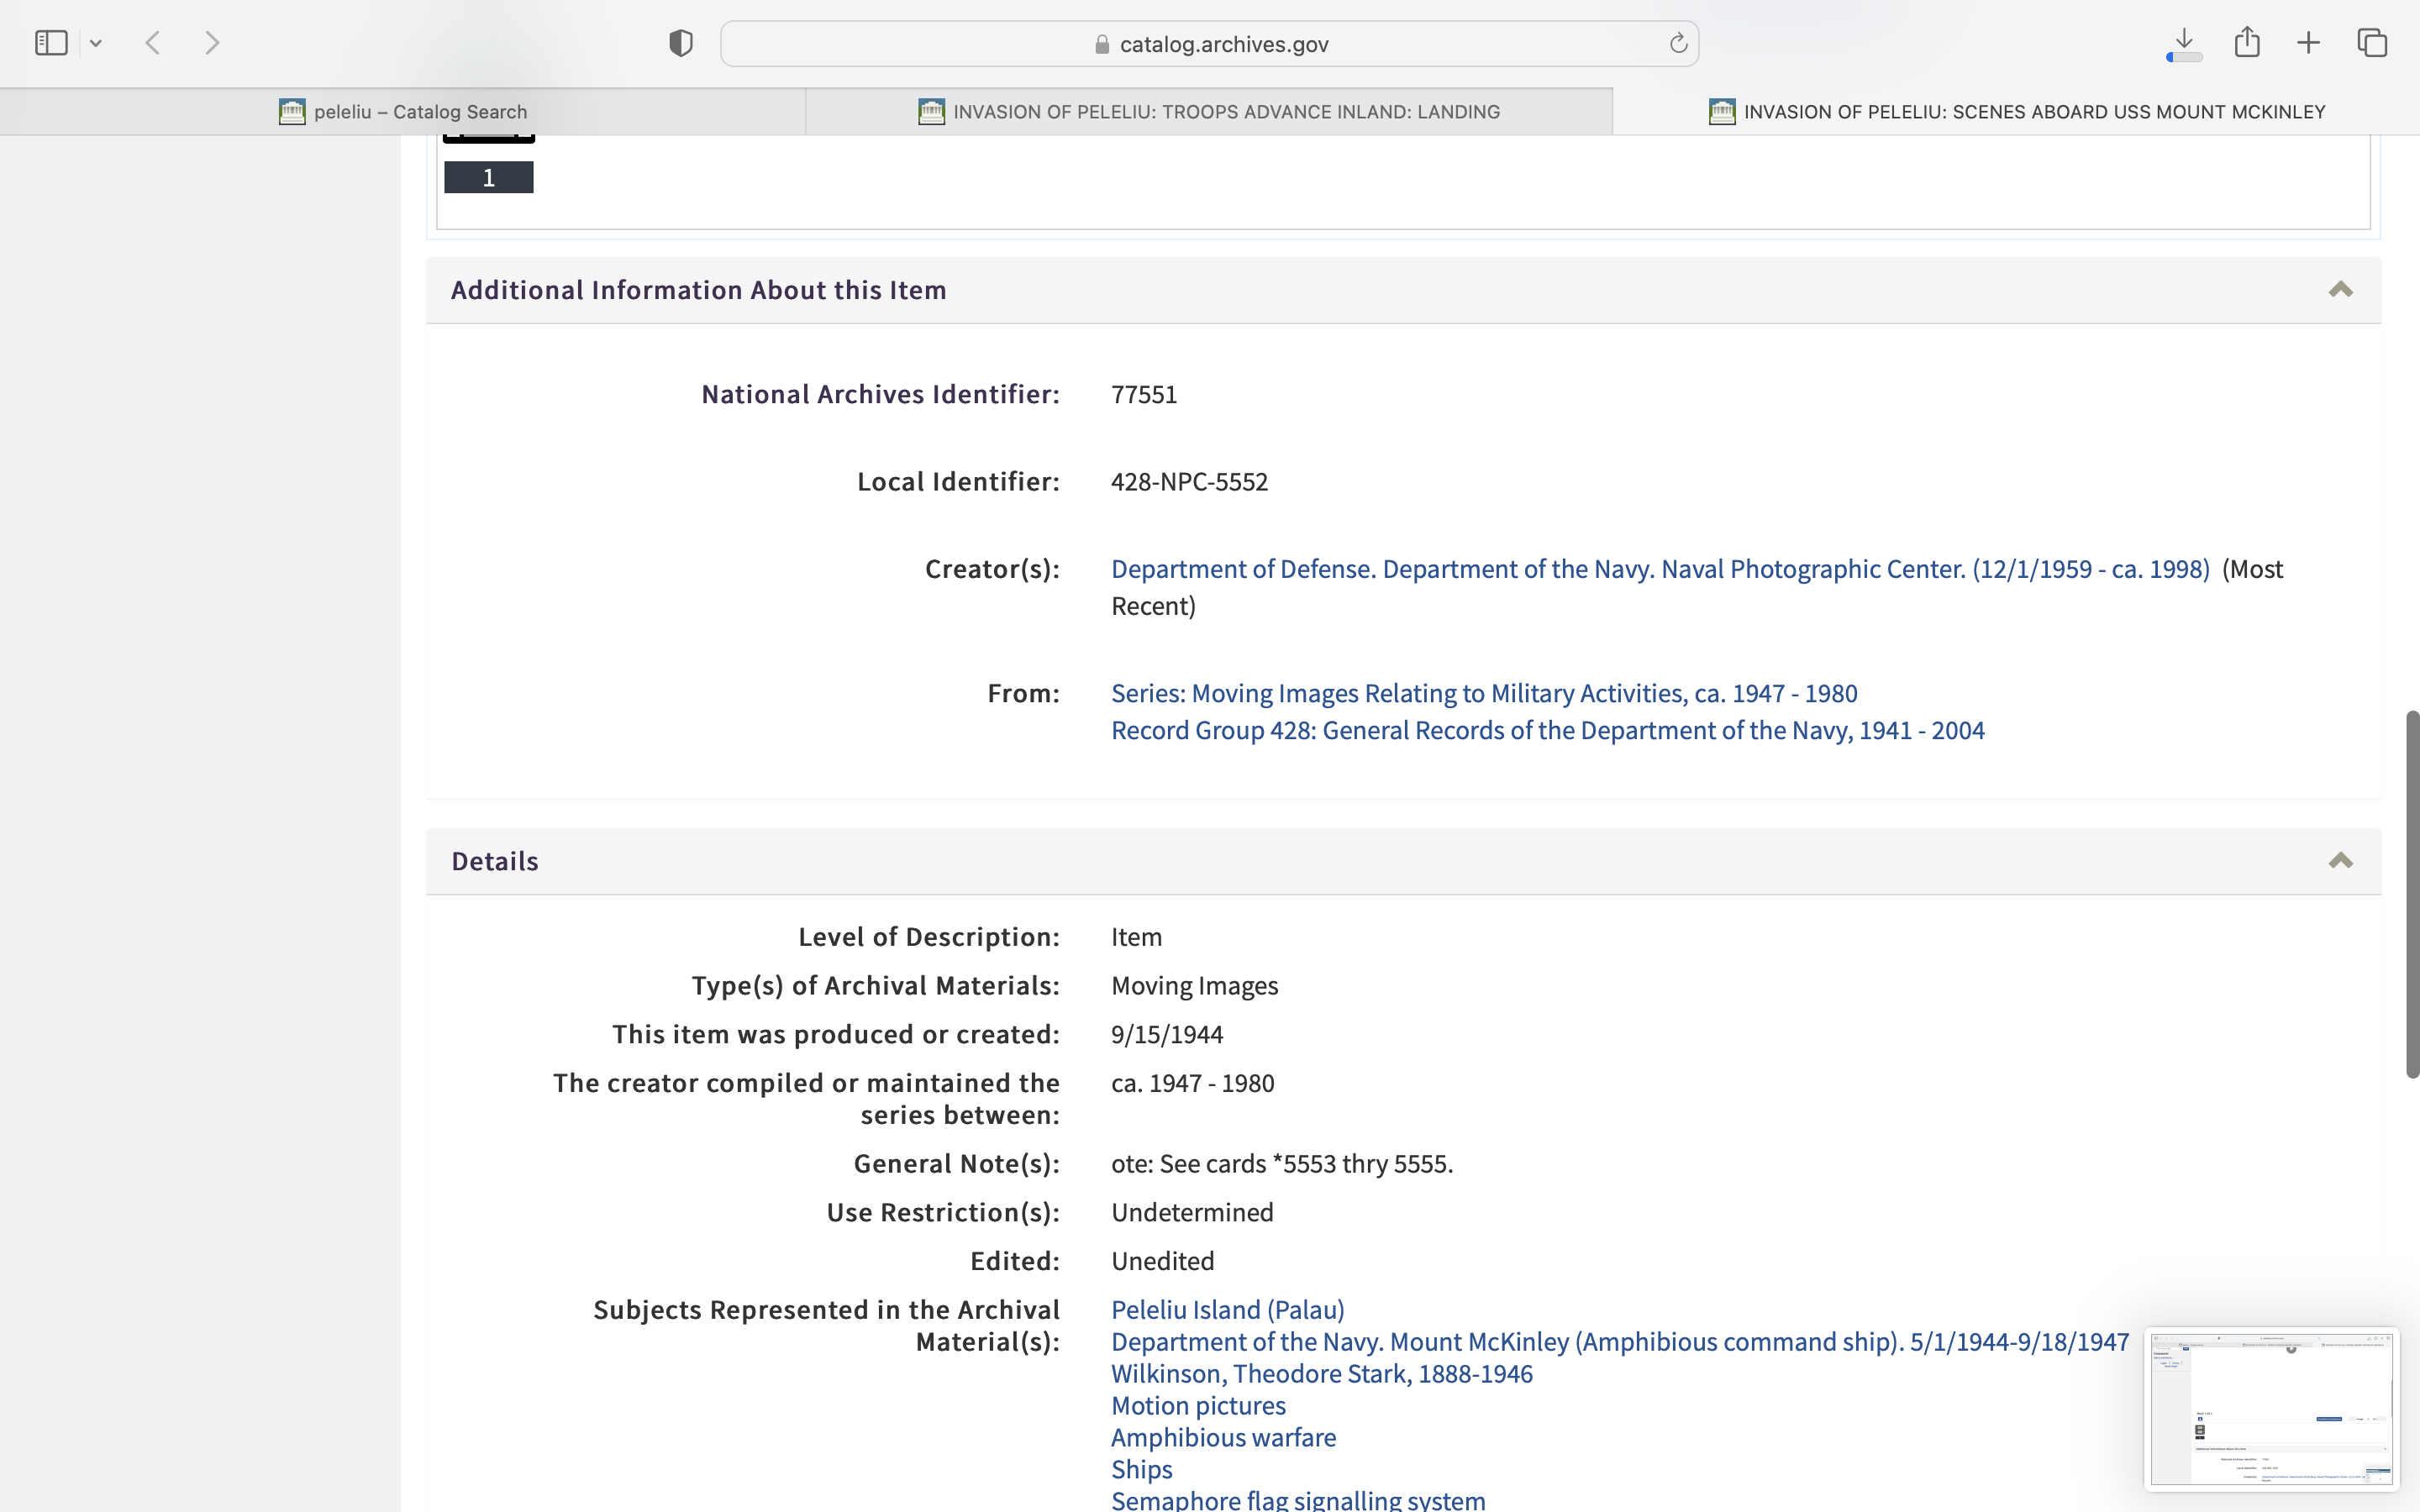This screenshot has height=1512, width=2420.
Task: Open the Naval Photographic Center creator link
Action: [x=1660, y=569]
